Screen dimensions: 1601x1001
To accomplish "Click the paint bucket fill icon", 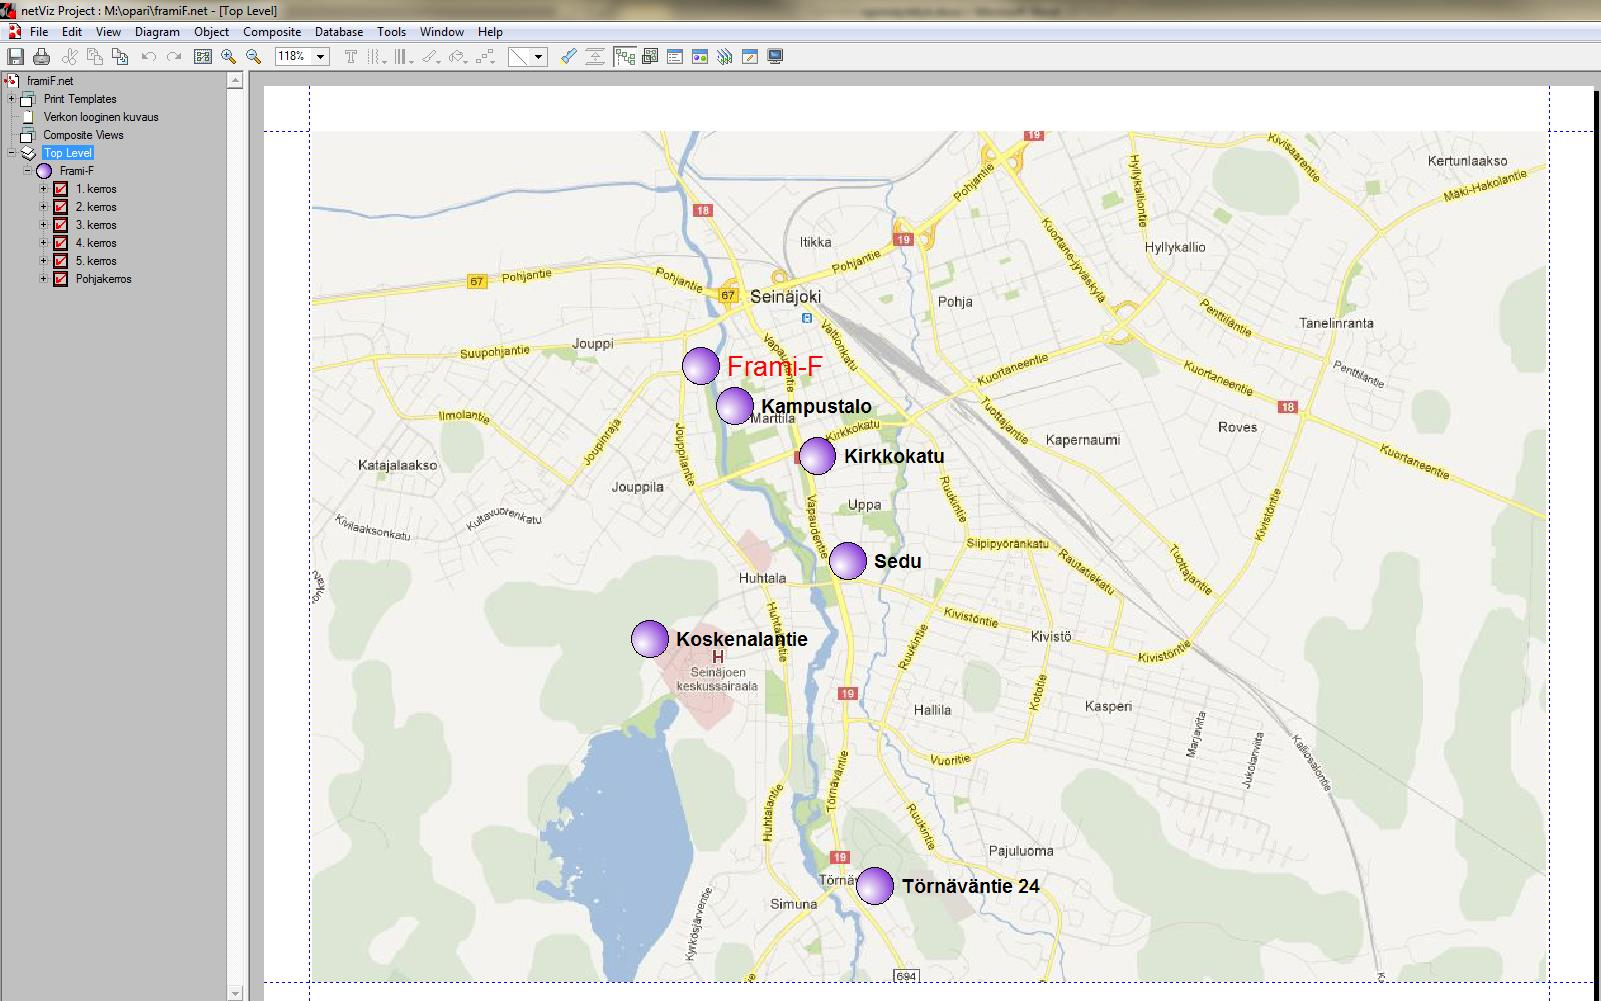I will (458, 57).
